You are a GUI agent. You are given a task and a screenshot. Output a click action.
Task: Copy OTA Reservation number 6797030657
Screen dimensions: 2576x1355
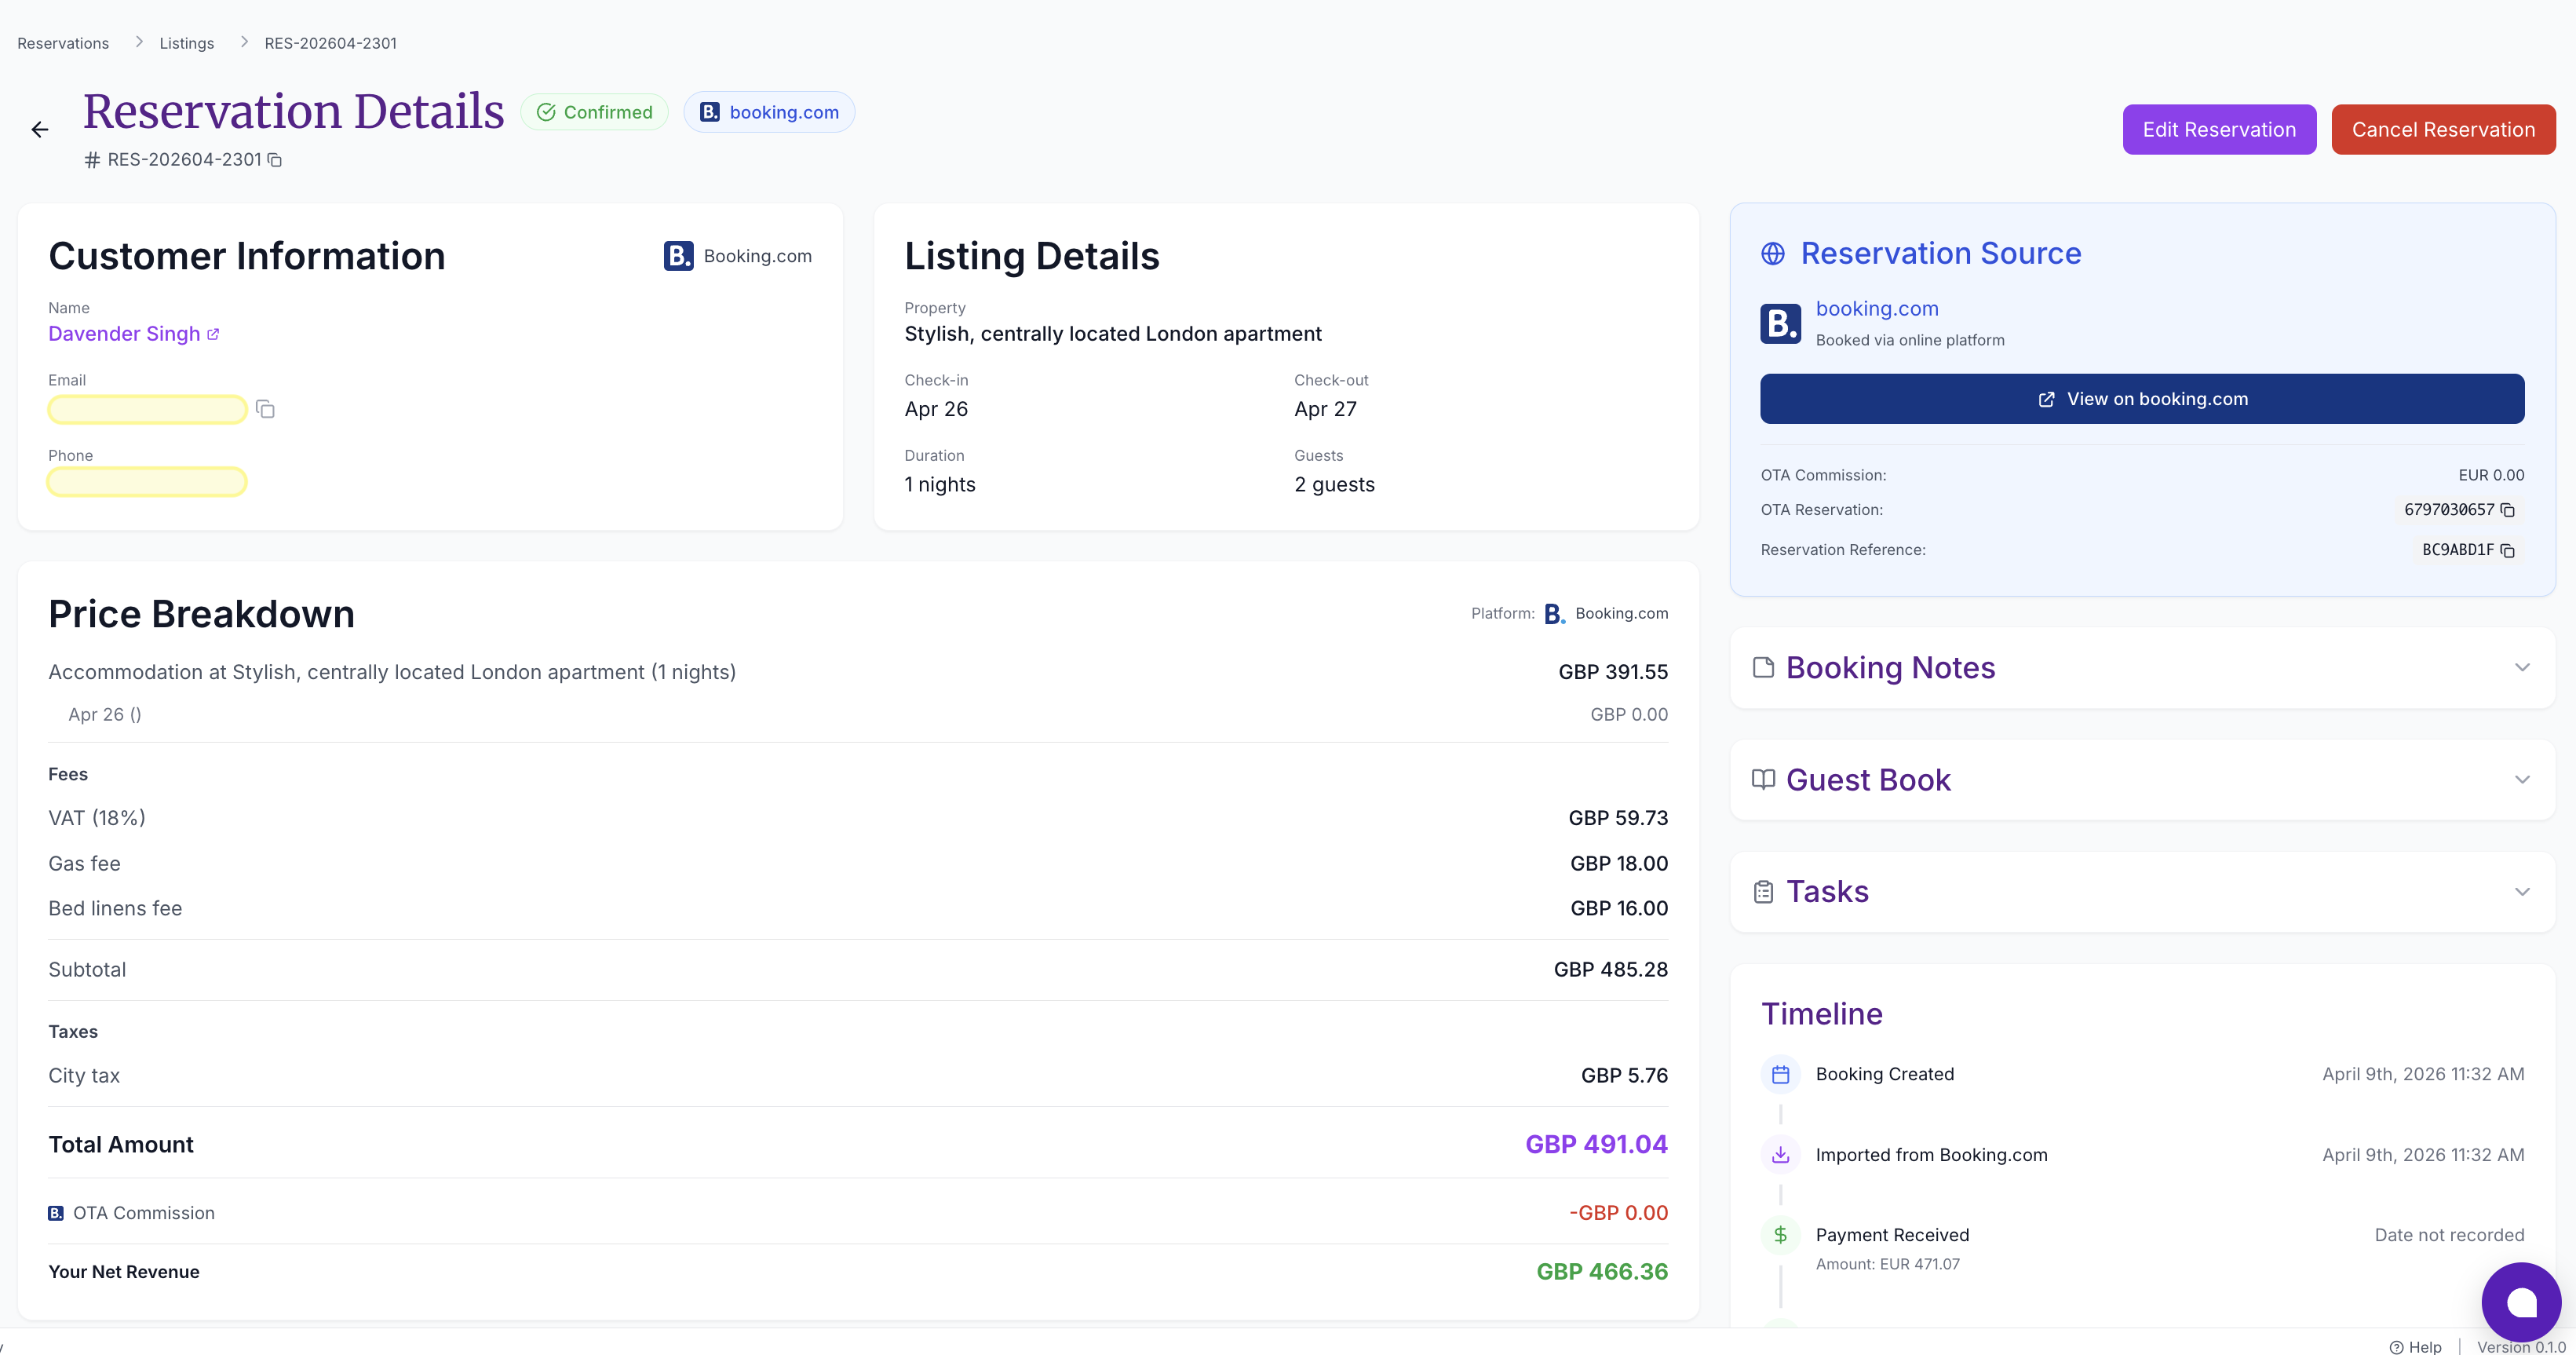(x=2508, y=510)
